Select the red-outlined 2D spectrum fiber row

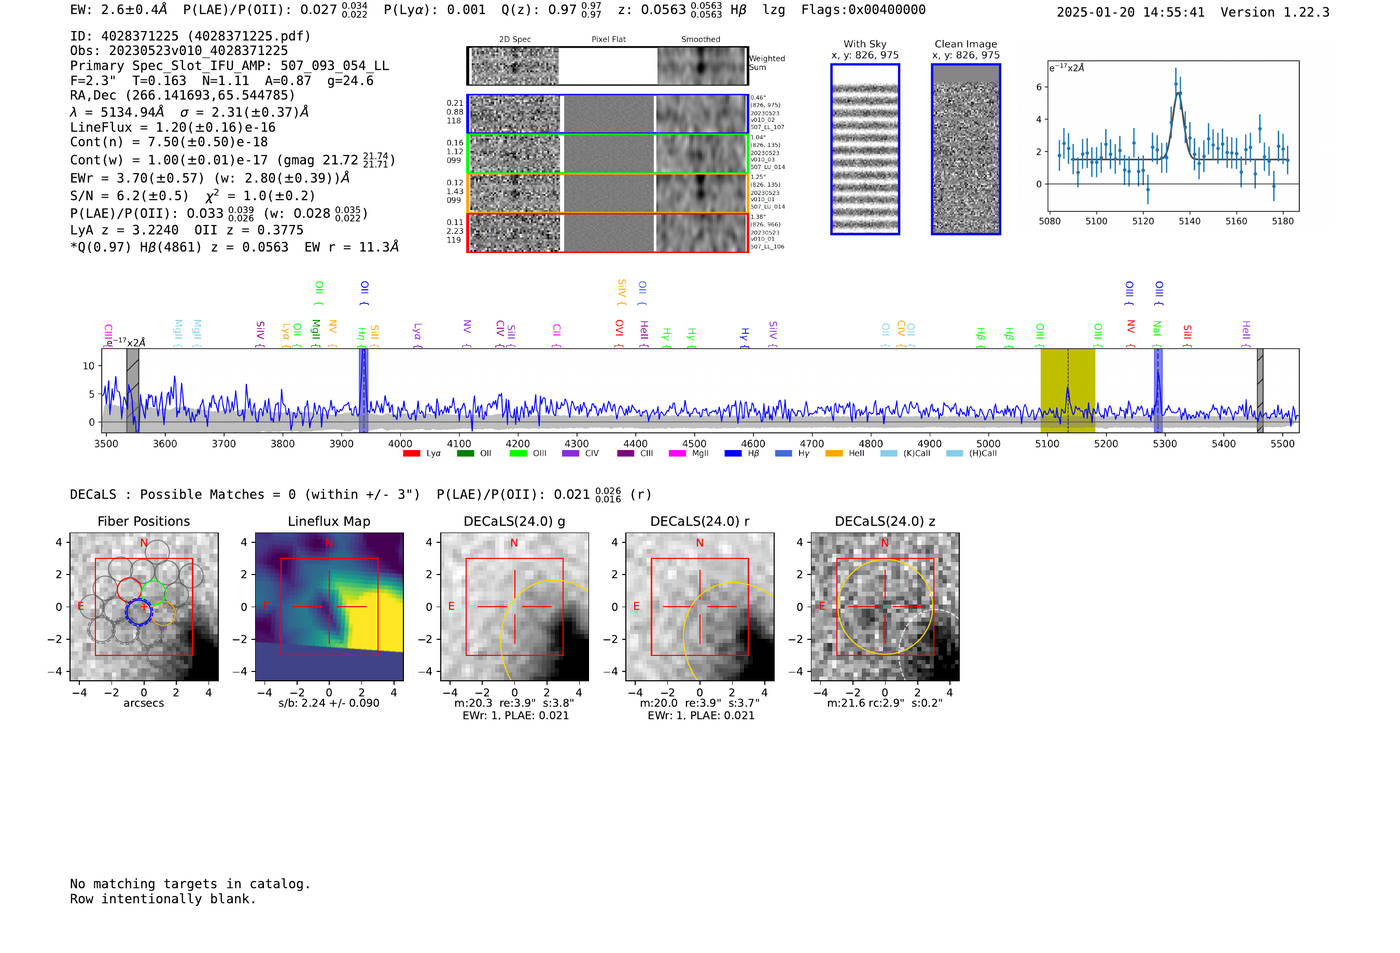click(608, 232)
